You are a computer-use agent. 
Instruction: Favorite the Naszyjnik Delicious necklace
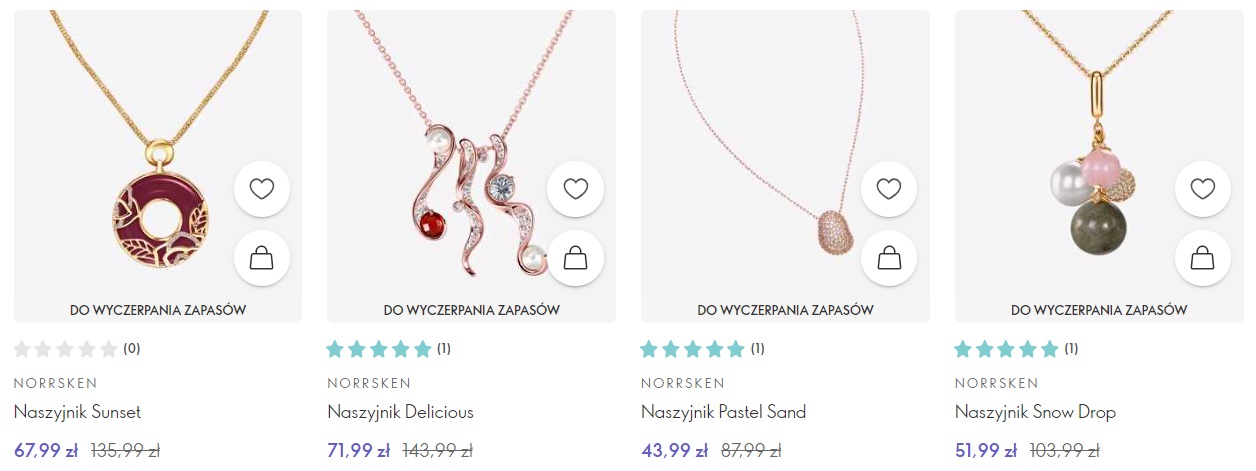[575, 189]
